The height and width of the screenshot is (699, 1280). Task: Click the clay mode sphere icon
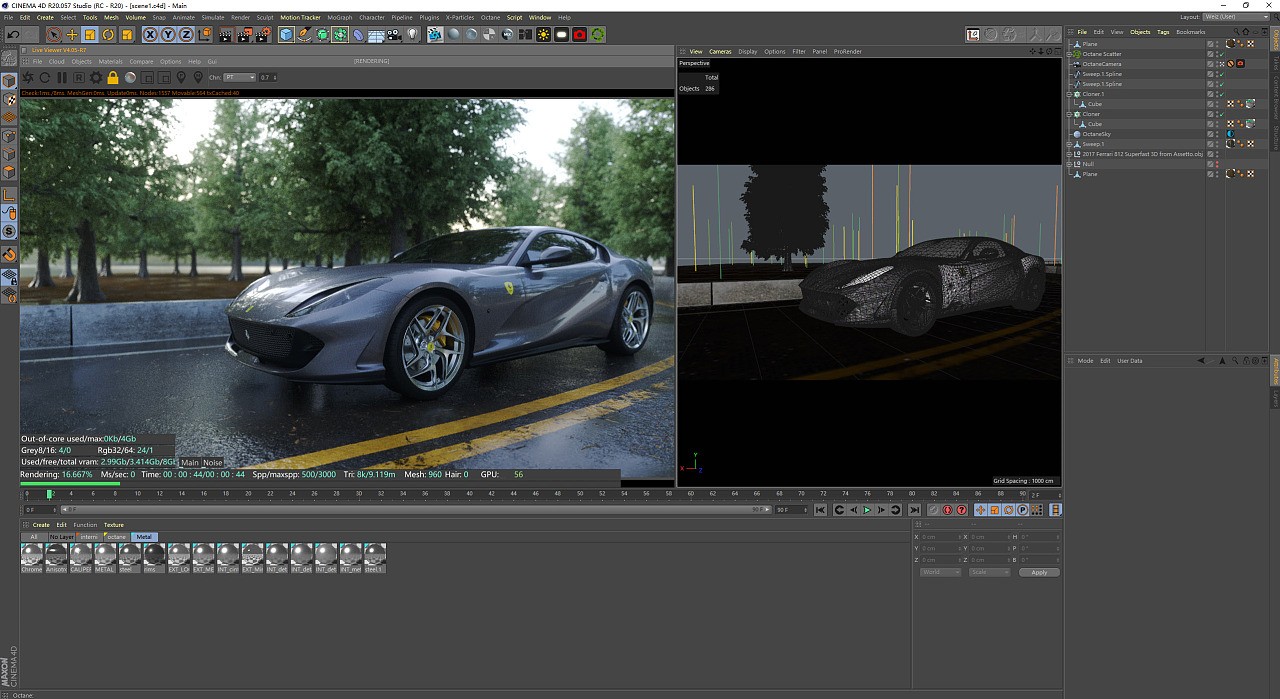(130, 77)
